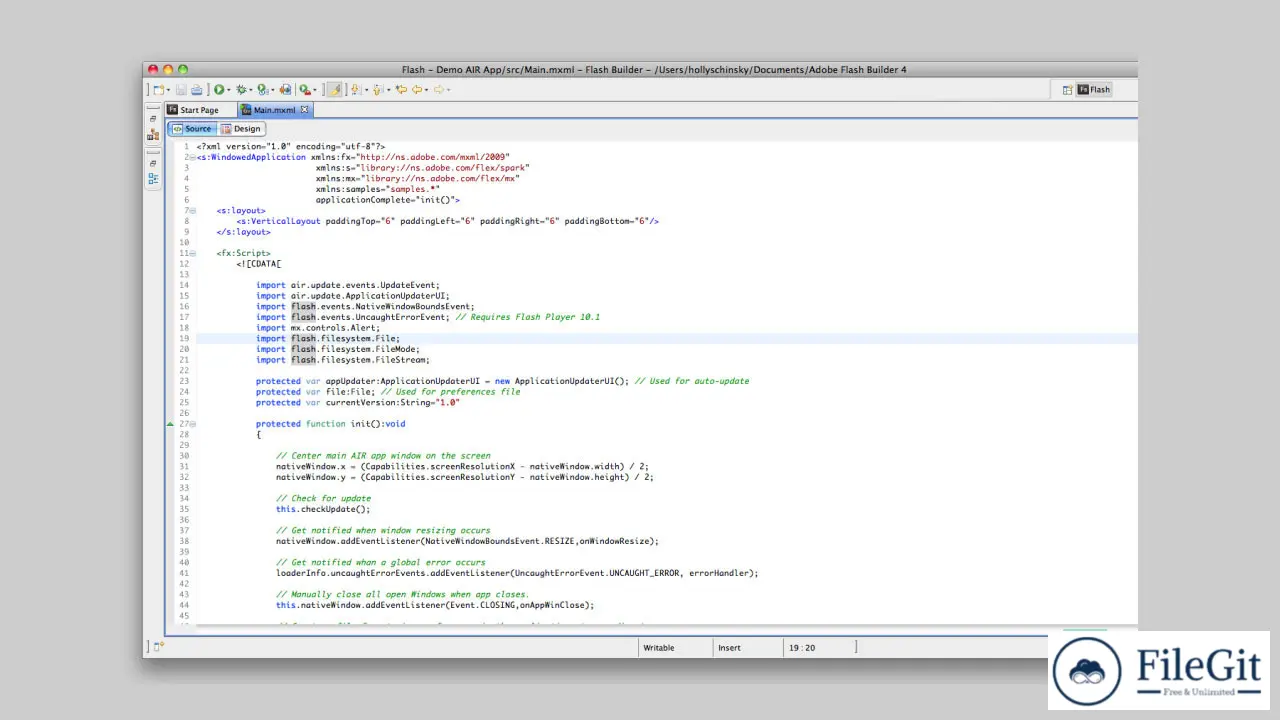
Task: Open the External Tools dropdown arrow
Action: pyautogui.click(x=315, y=90)
